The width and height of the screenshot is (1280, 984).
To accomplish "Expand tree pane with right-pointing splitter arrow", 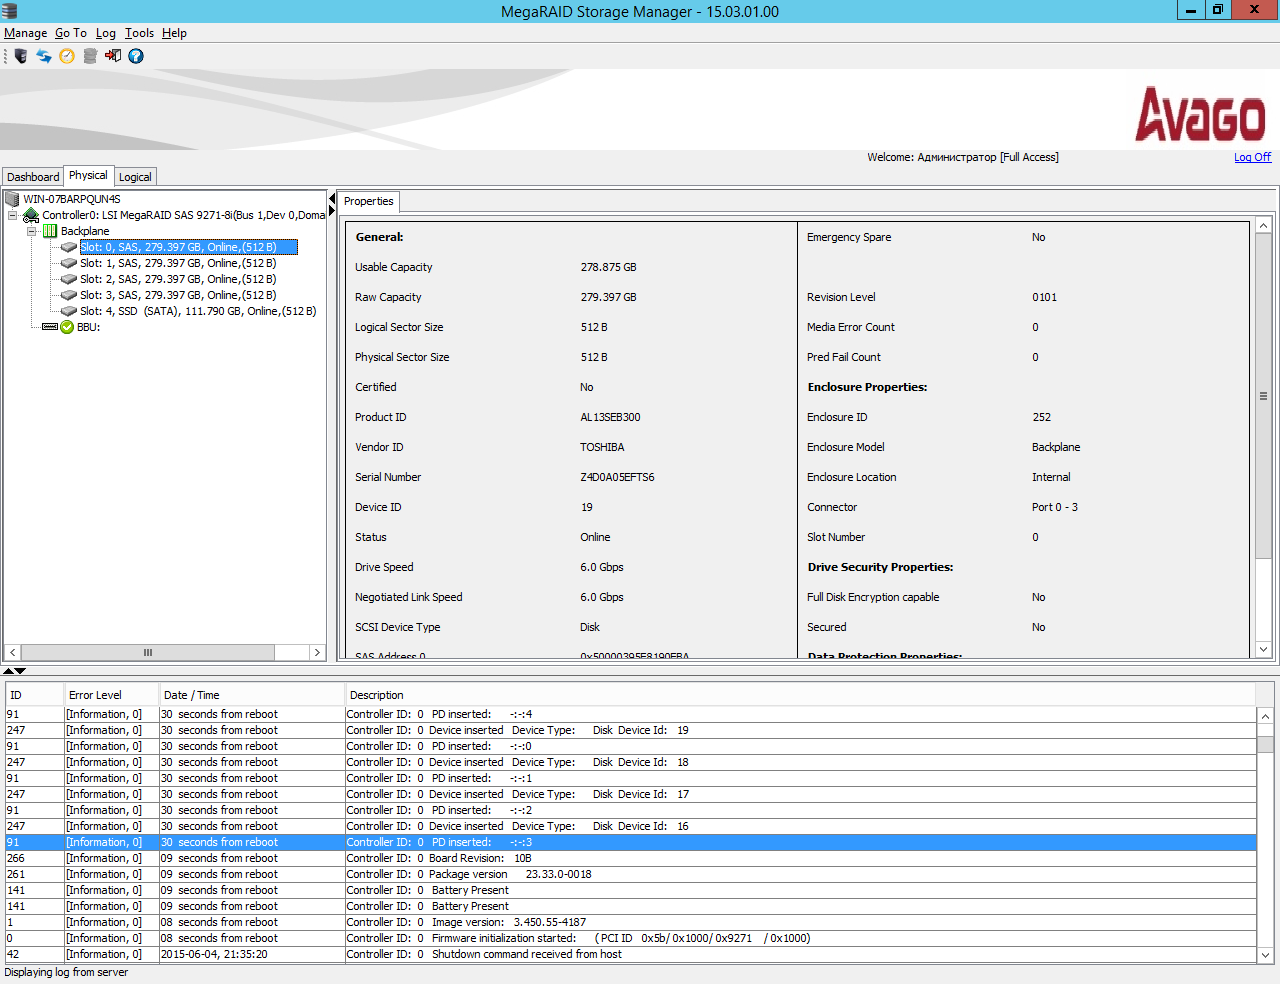I will [x=332, y=211].
